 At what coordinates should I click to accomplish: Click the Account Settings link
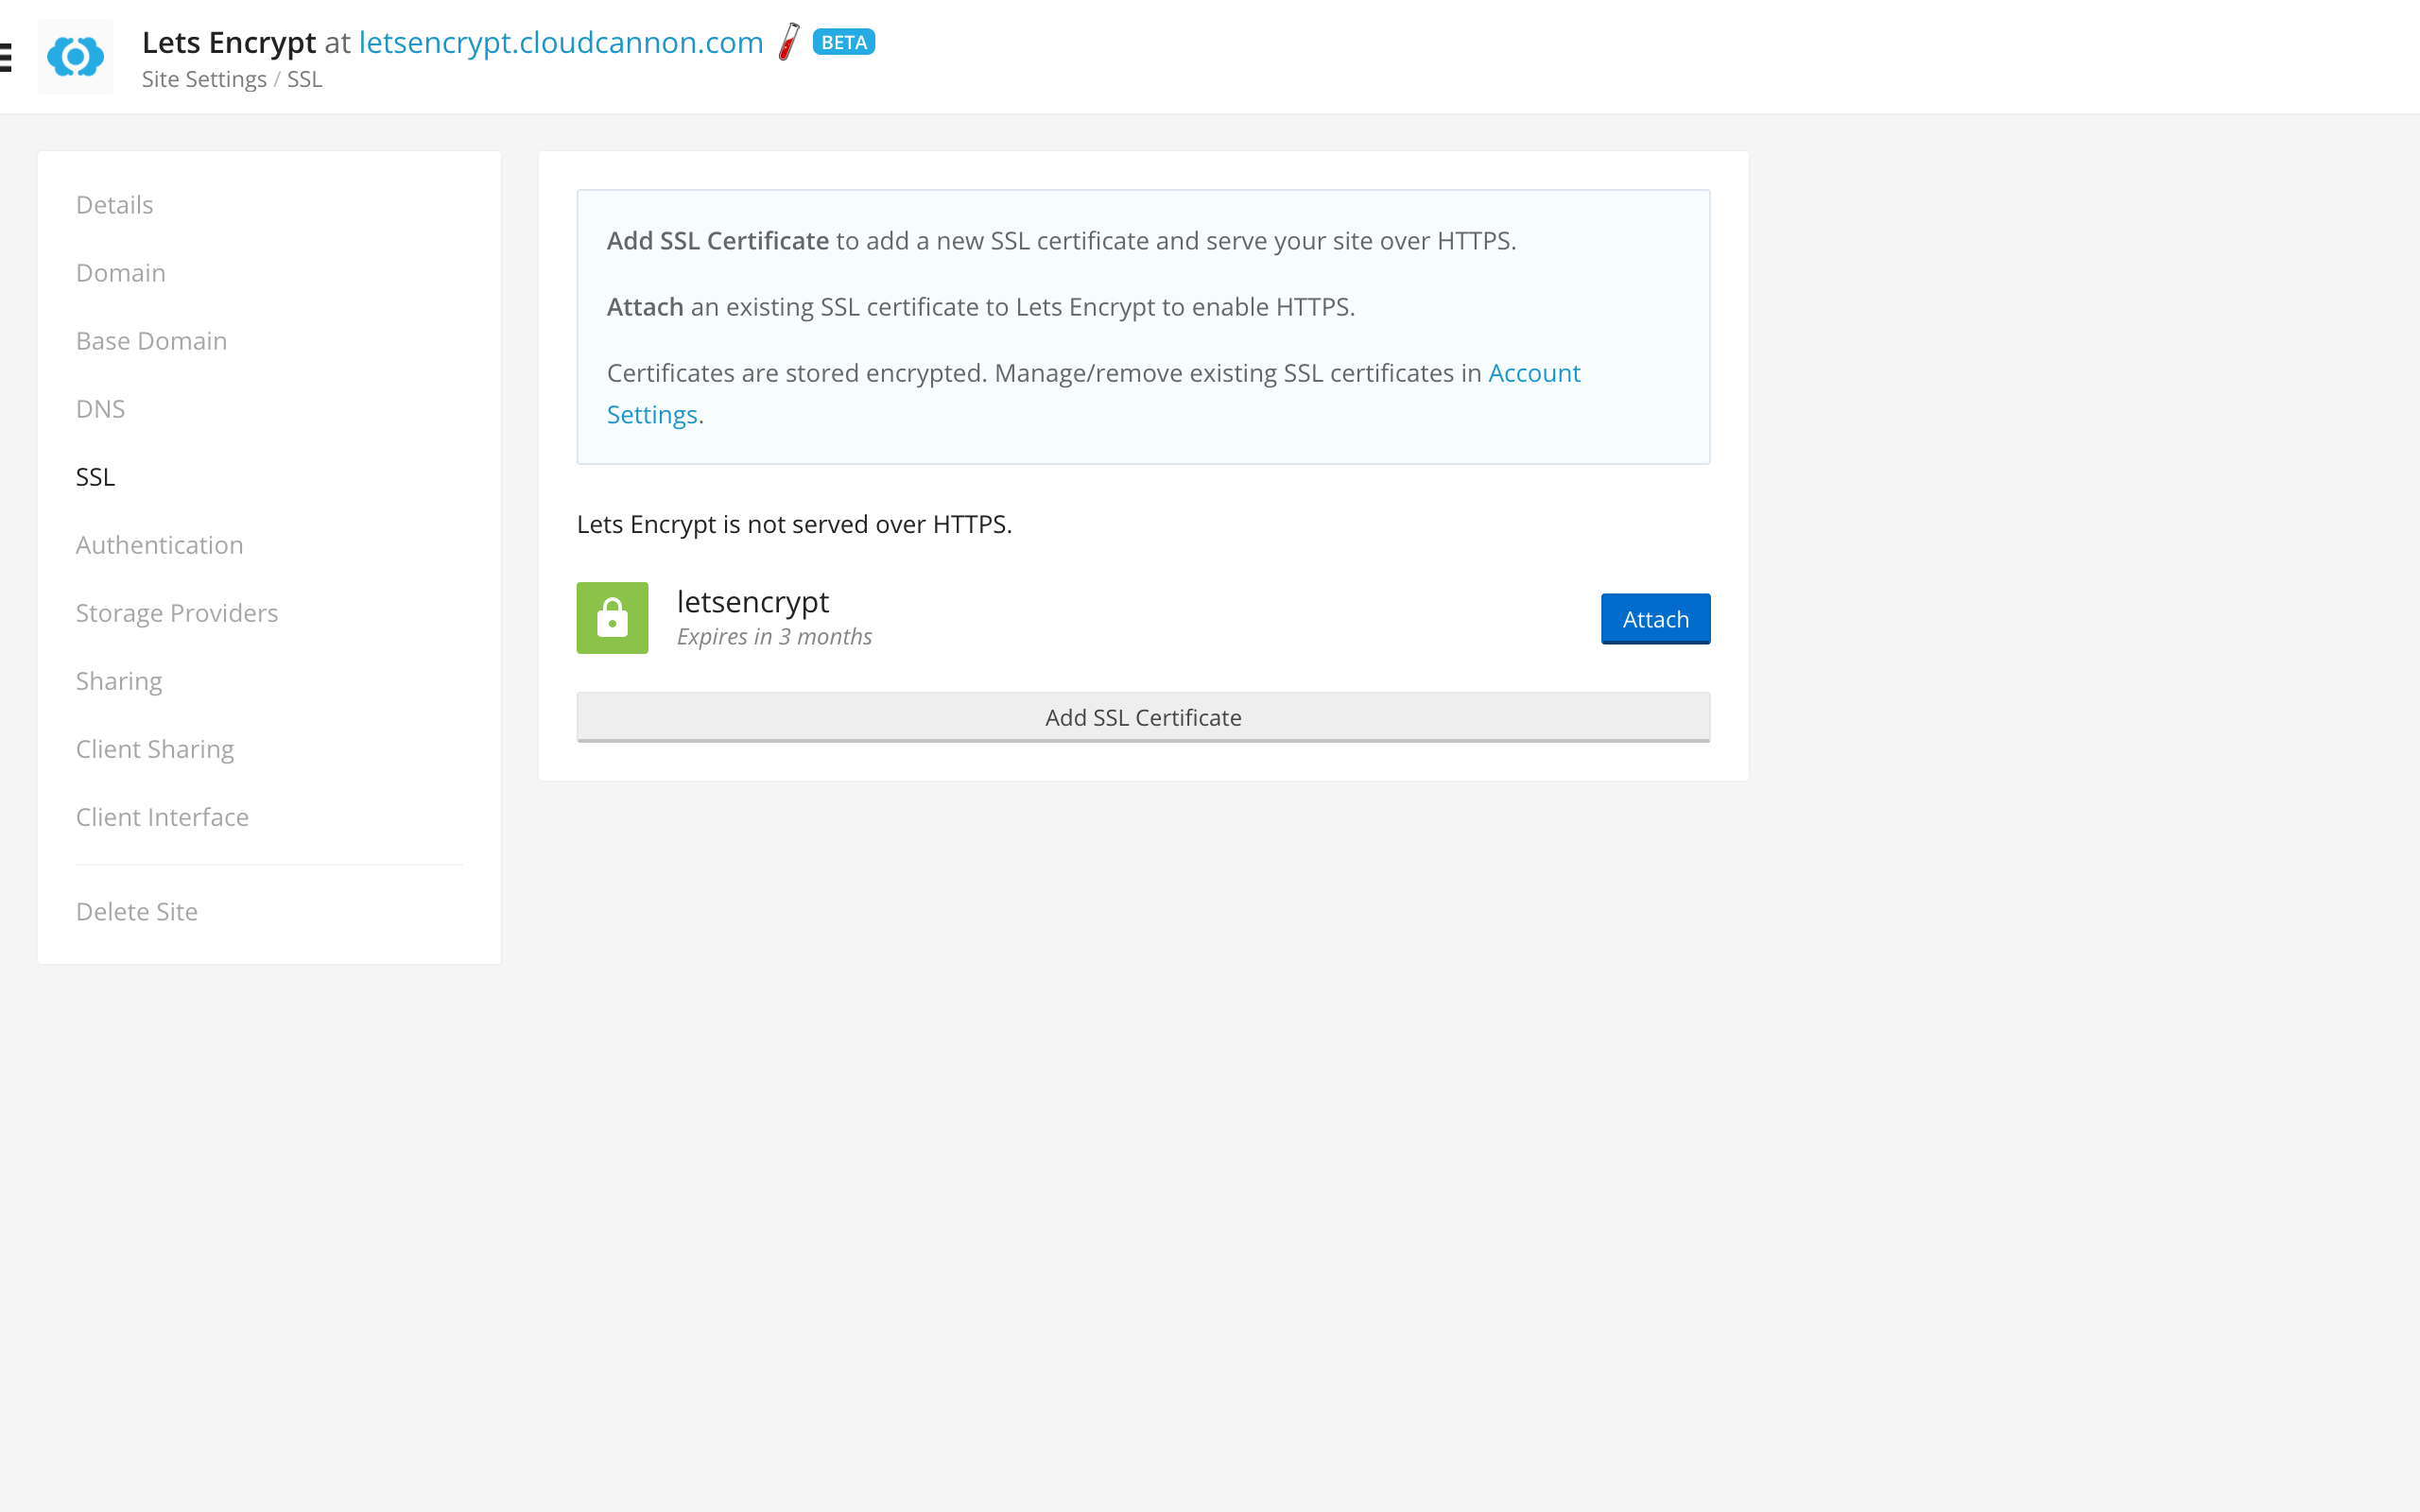click(x=1093, y=392)
